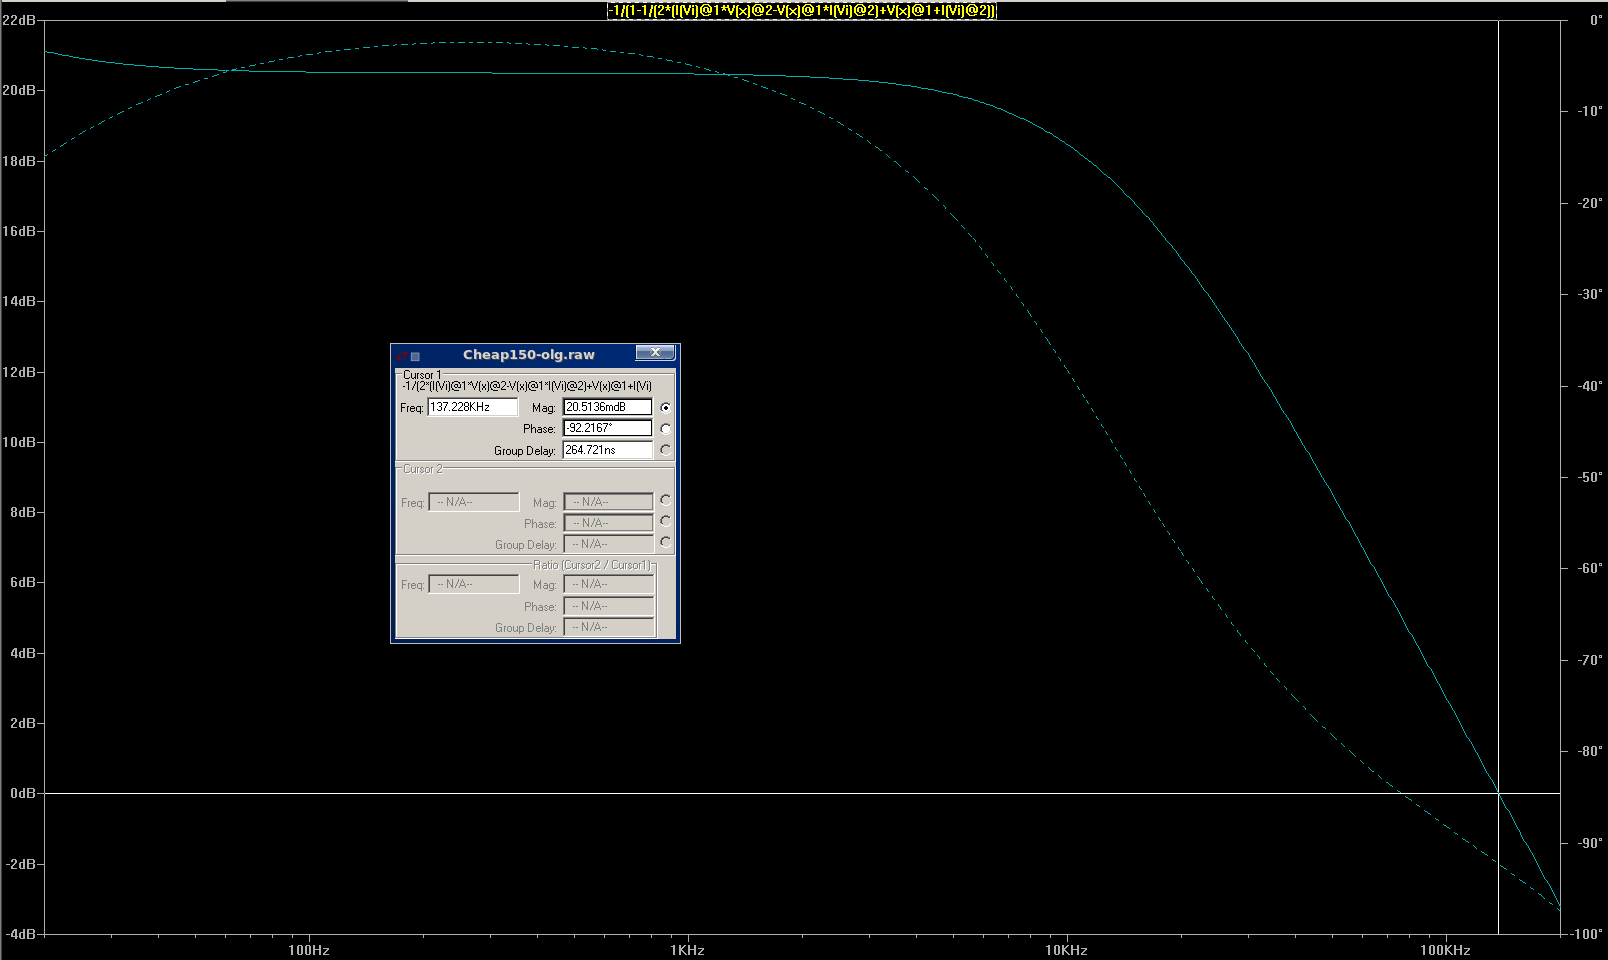Click the 100KHz label on frequency axis
Image resolution: width=1608 pixels, height=960 pixels.
(1445, 950)
